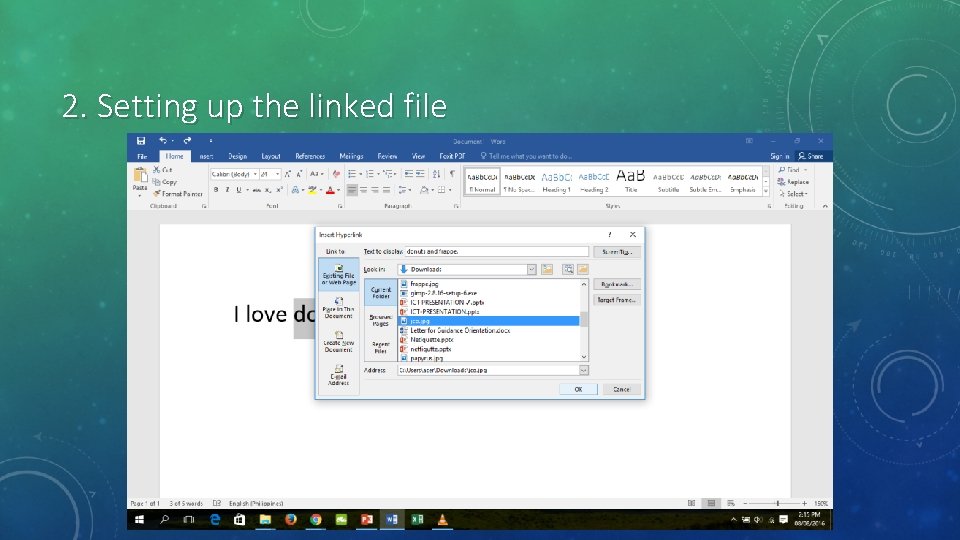
Task: Open the Firefox taskbar icon
Action: coord(291,519)
